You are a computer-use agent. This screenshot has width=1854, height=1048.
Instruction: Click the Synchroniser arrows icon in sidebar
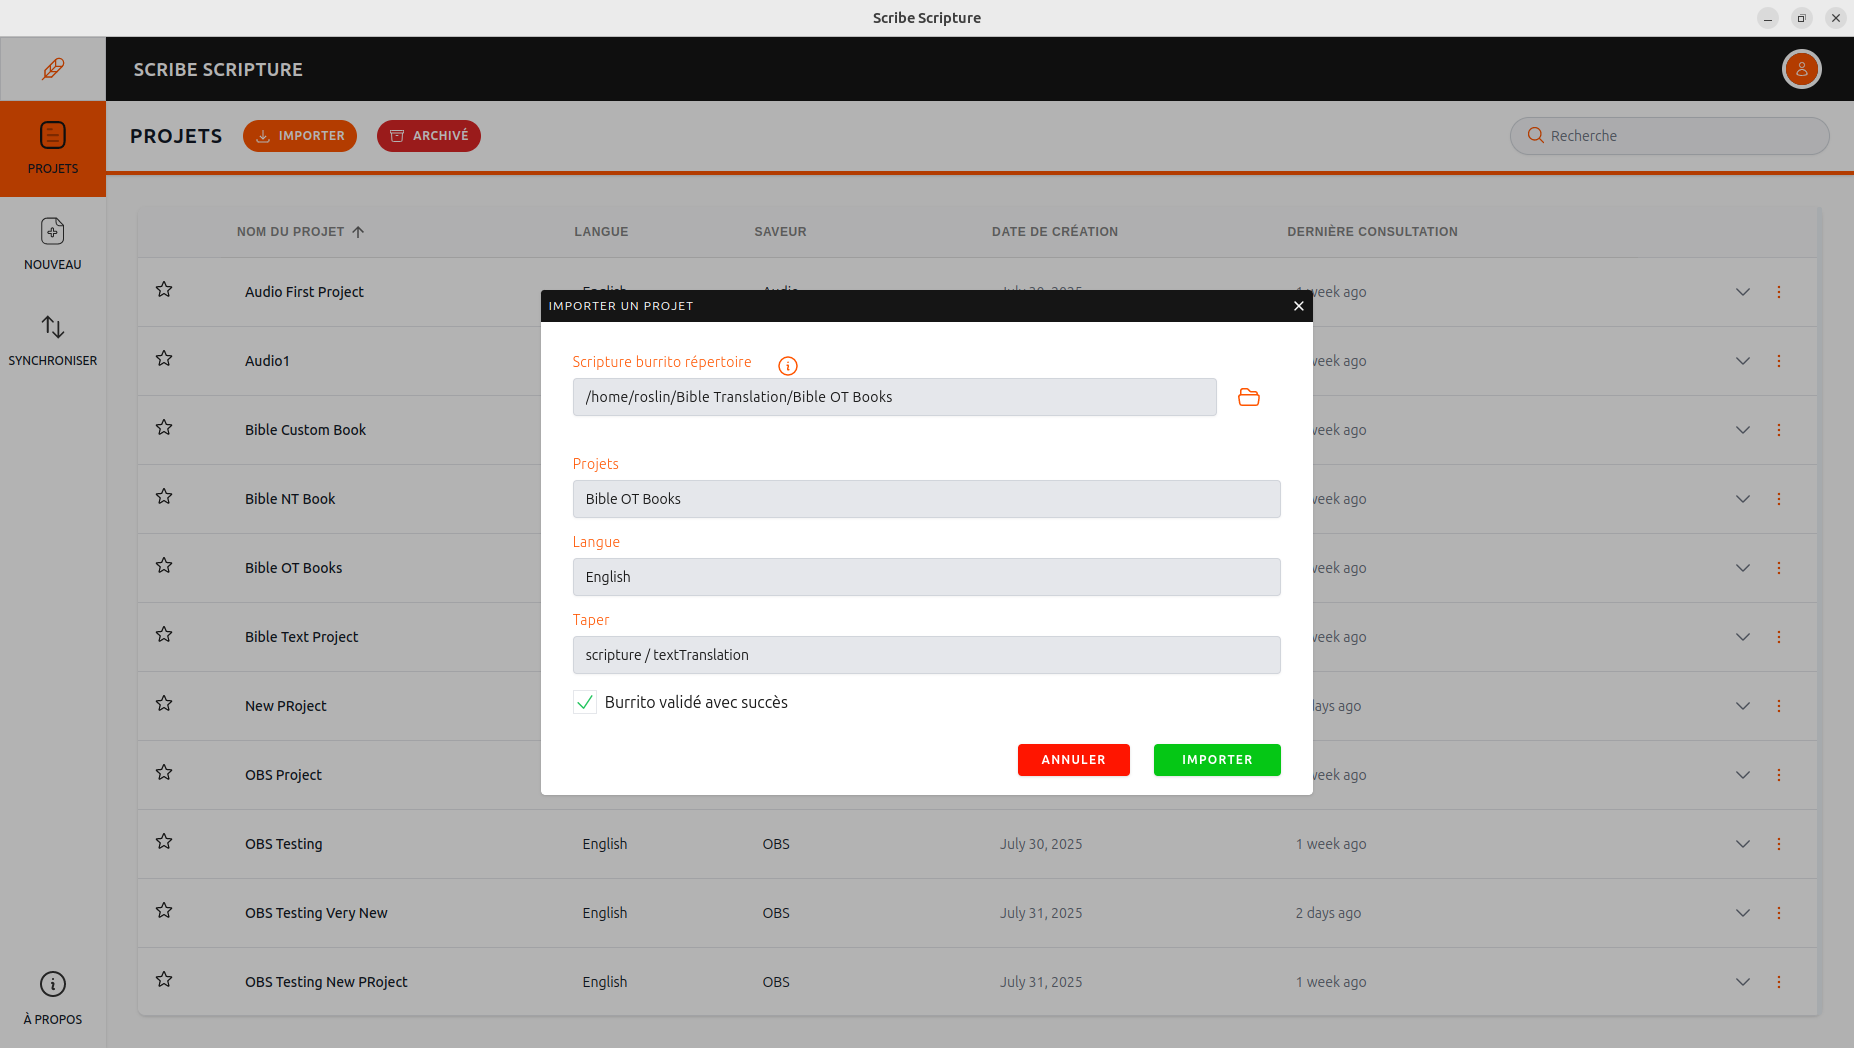pyautogui.click(x=53, y=328)
